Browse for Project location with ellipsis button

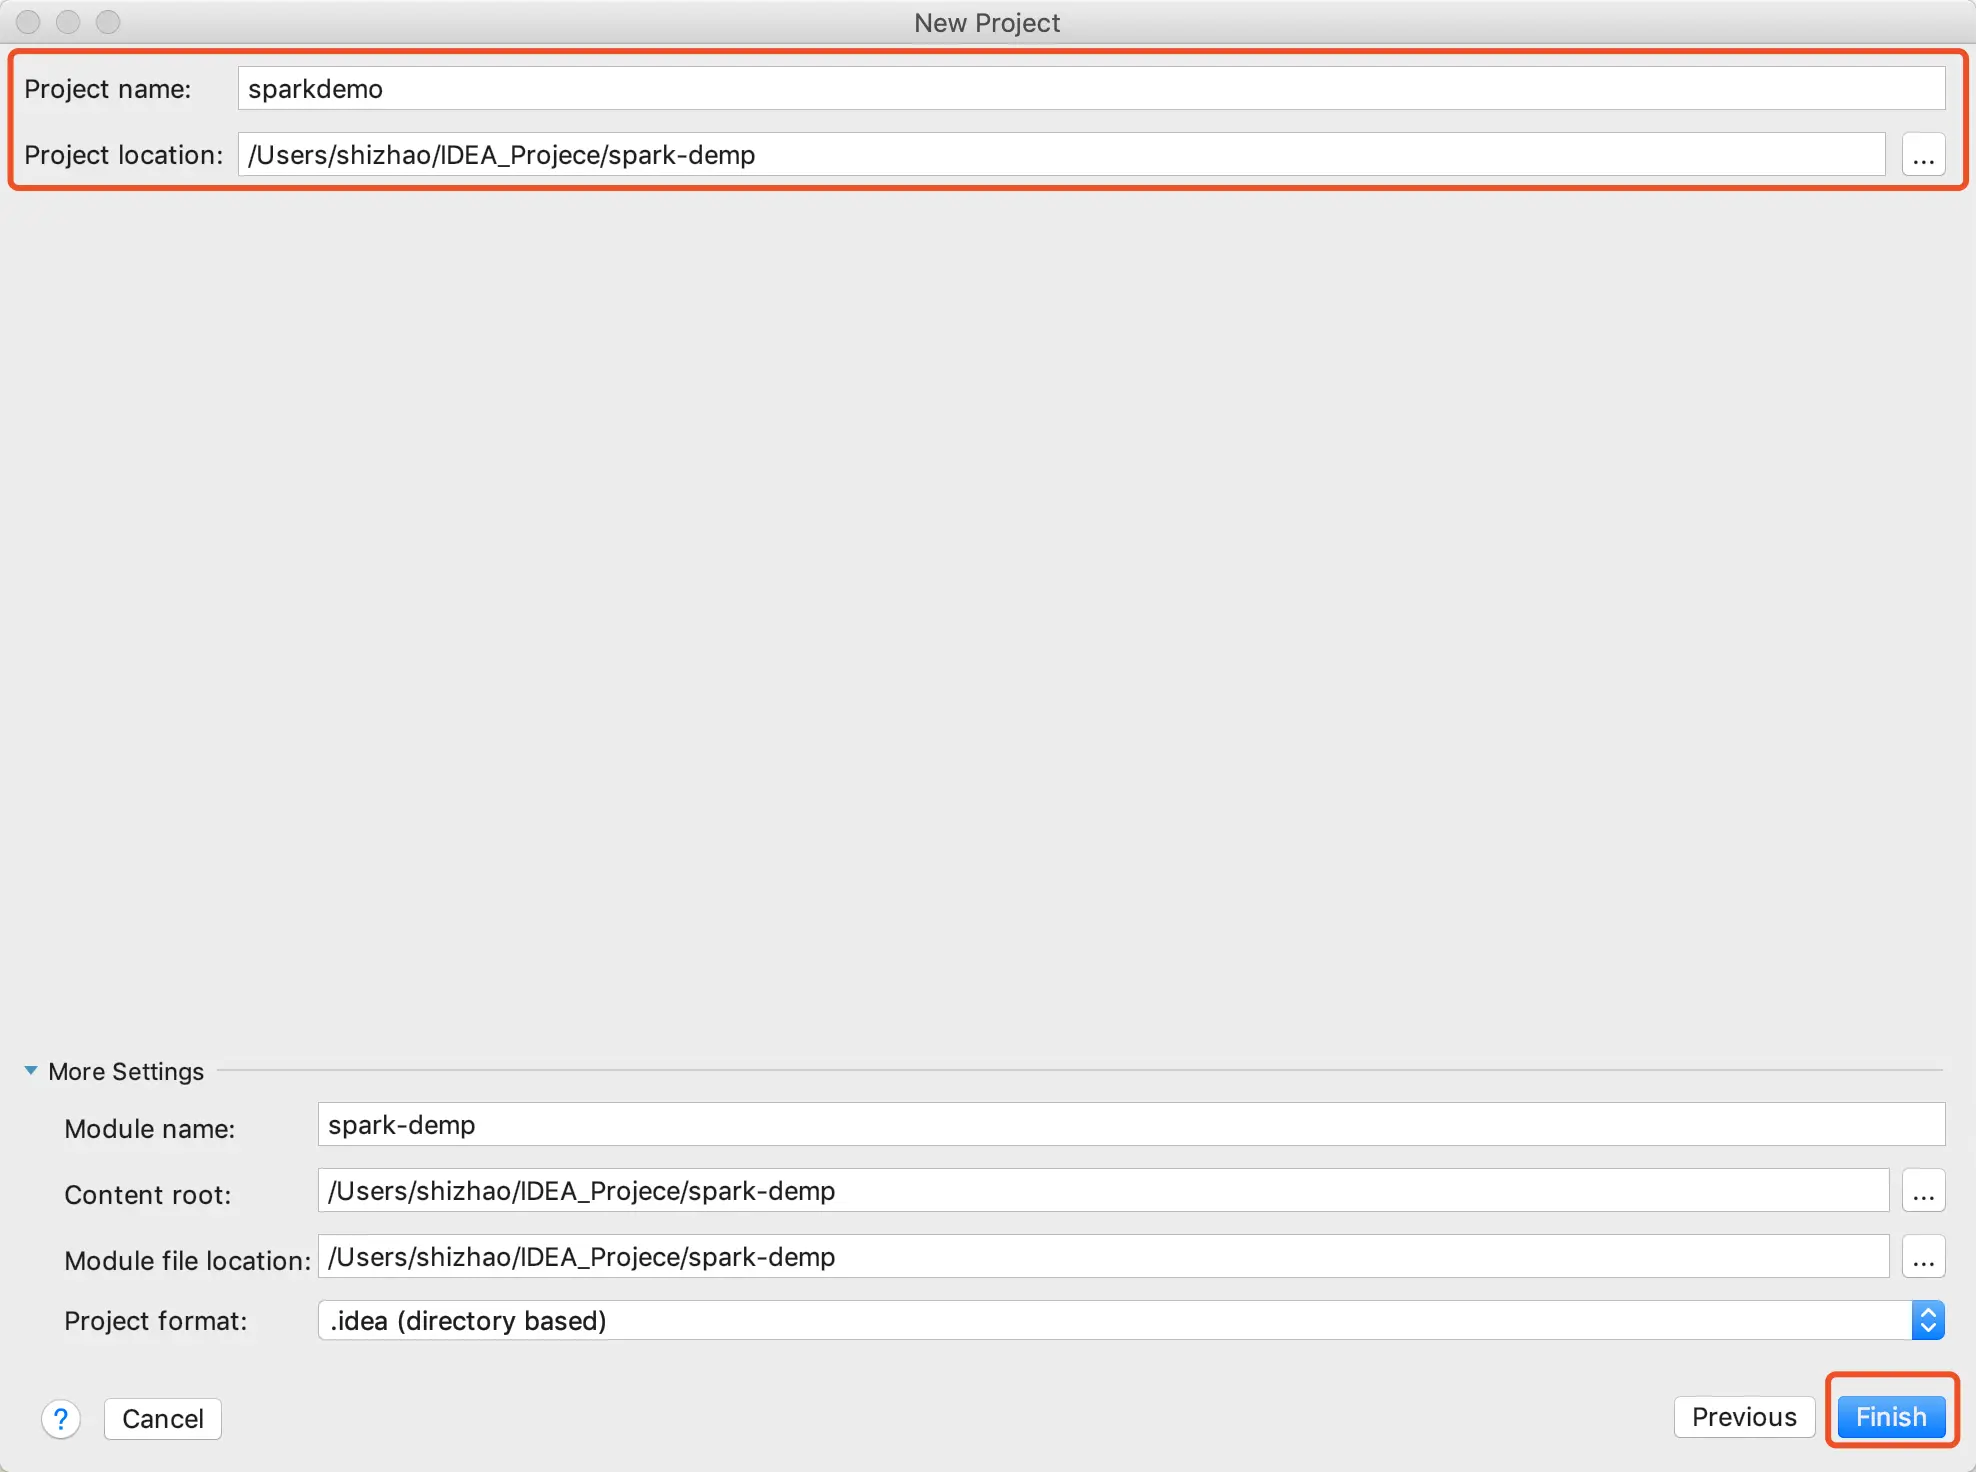click(x=1923, y=155)
